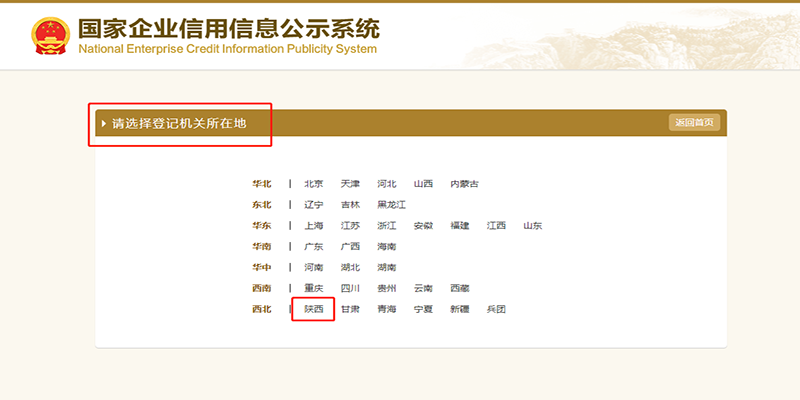Viewport: 800px width, 400px height.
Task: Select 辽宁 province
Action: 314,205
